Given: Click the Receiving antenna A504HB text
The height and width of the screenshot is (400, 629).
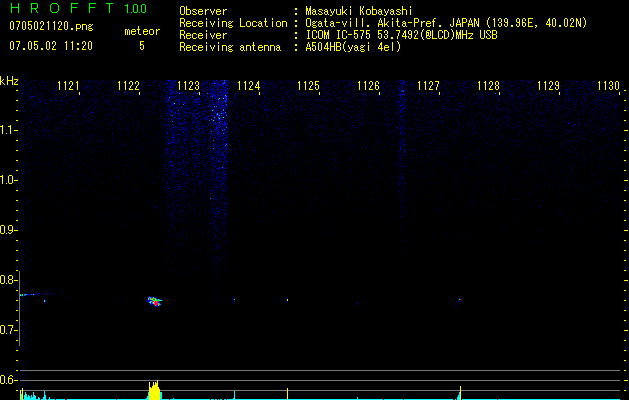Looking at the screenshot, I should [x=353, y=47].
